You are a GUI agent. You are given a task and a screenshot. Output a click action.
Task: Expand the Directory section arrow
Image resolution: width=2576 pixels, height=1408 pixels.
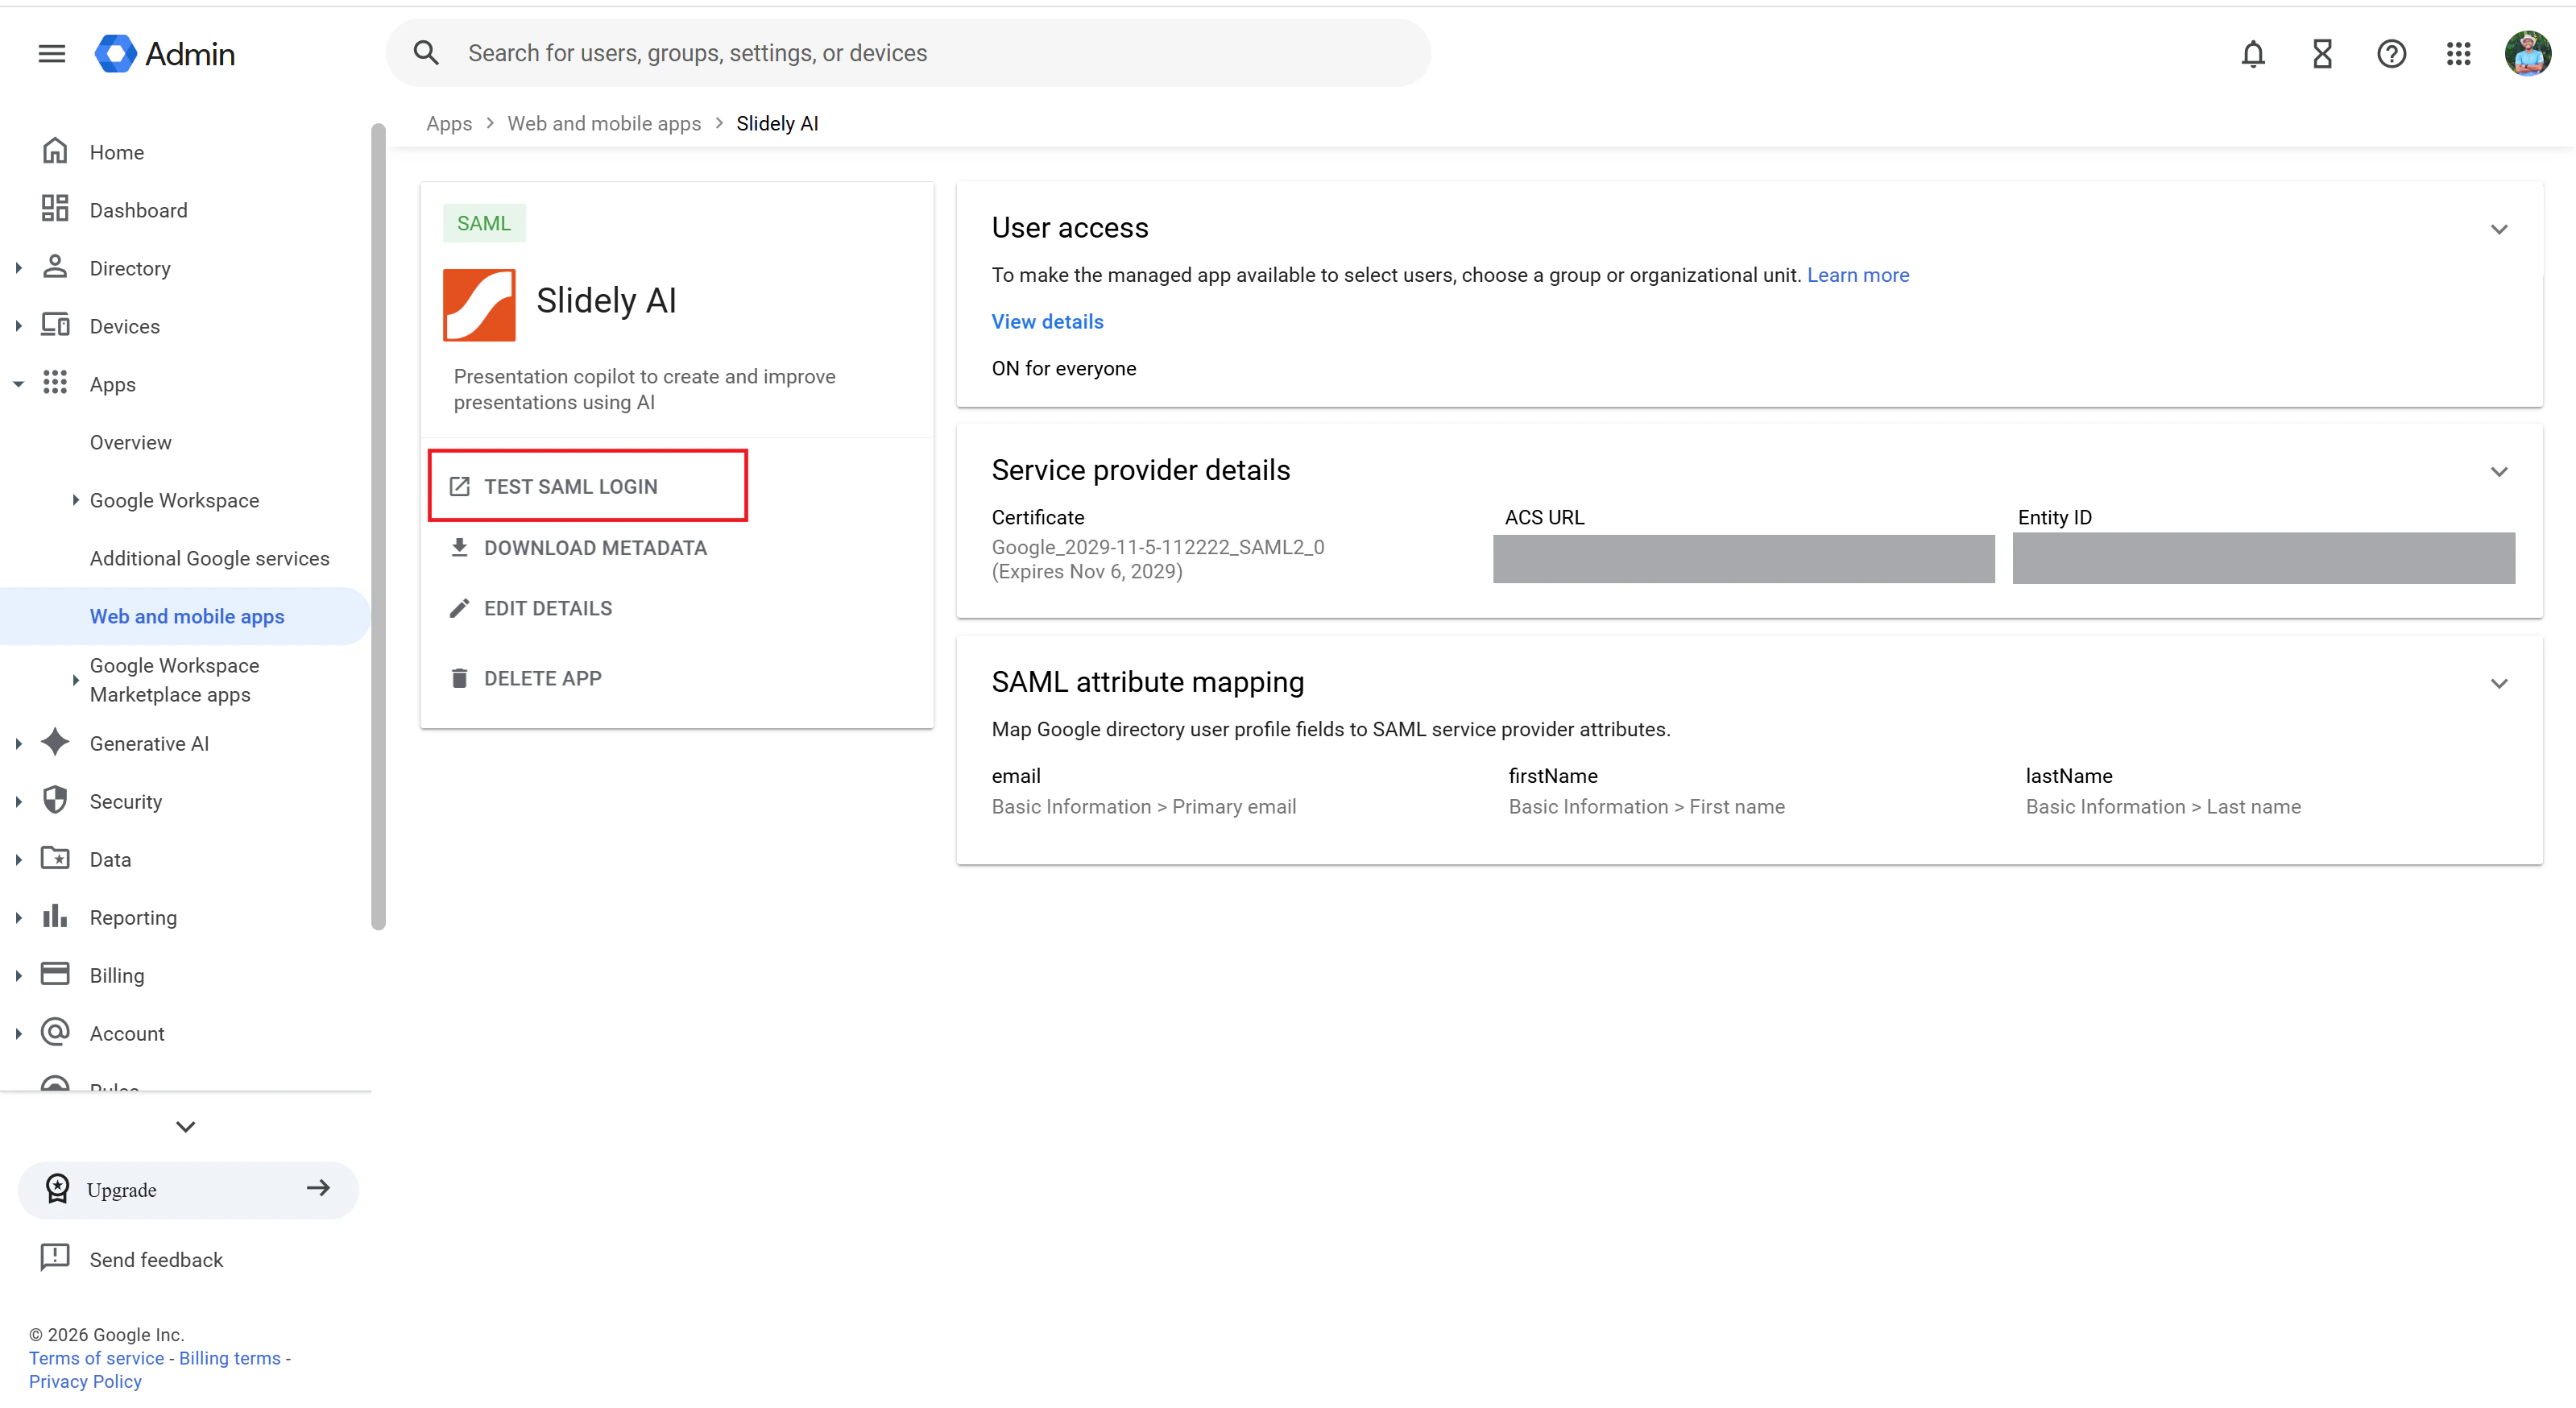click(18, 268)
